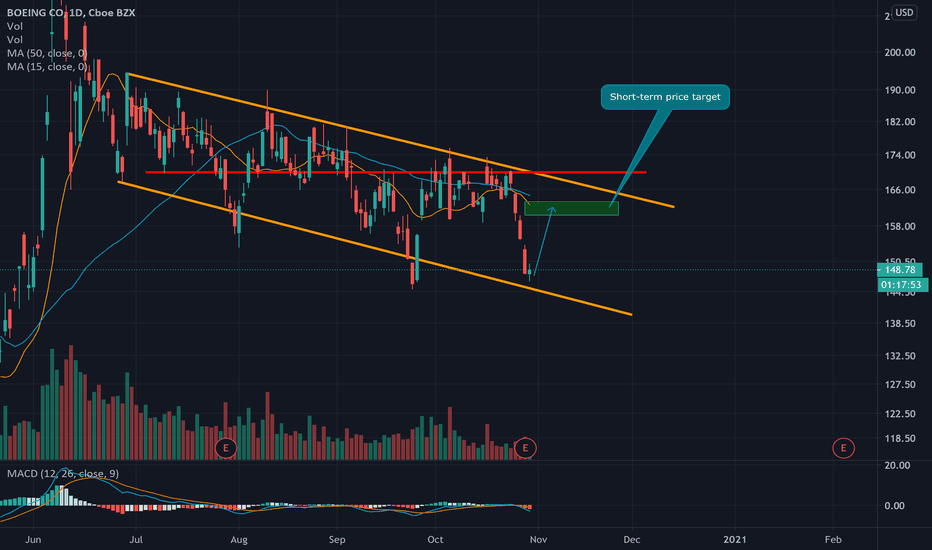Click the MACD scale 0.00 label
This screenshot has width=932, height=550.
pyautogui.click(x=895, y=506)
